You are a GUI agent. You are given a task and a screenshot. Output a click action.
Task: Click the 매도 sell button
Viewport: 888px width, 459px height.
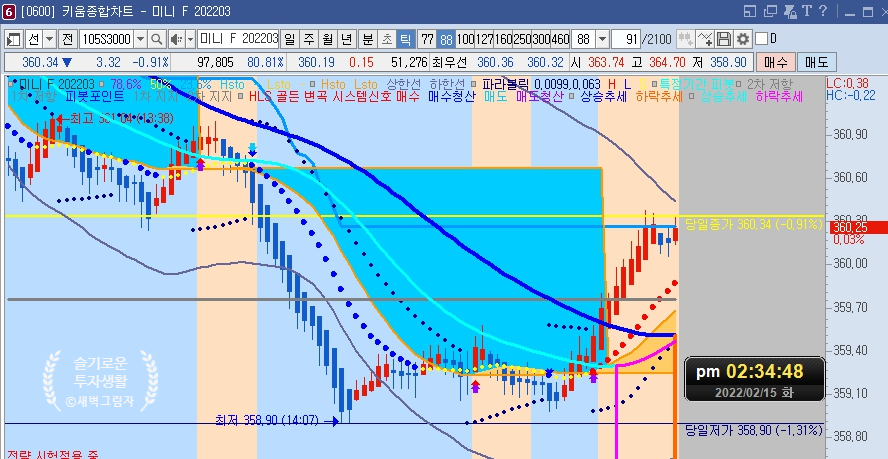[x=816, y=62]
